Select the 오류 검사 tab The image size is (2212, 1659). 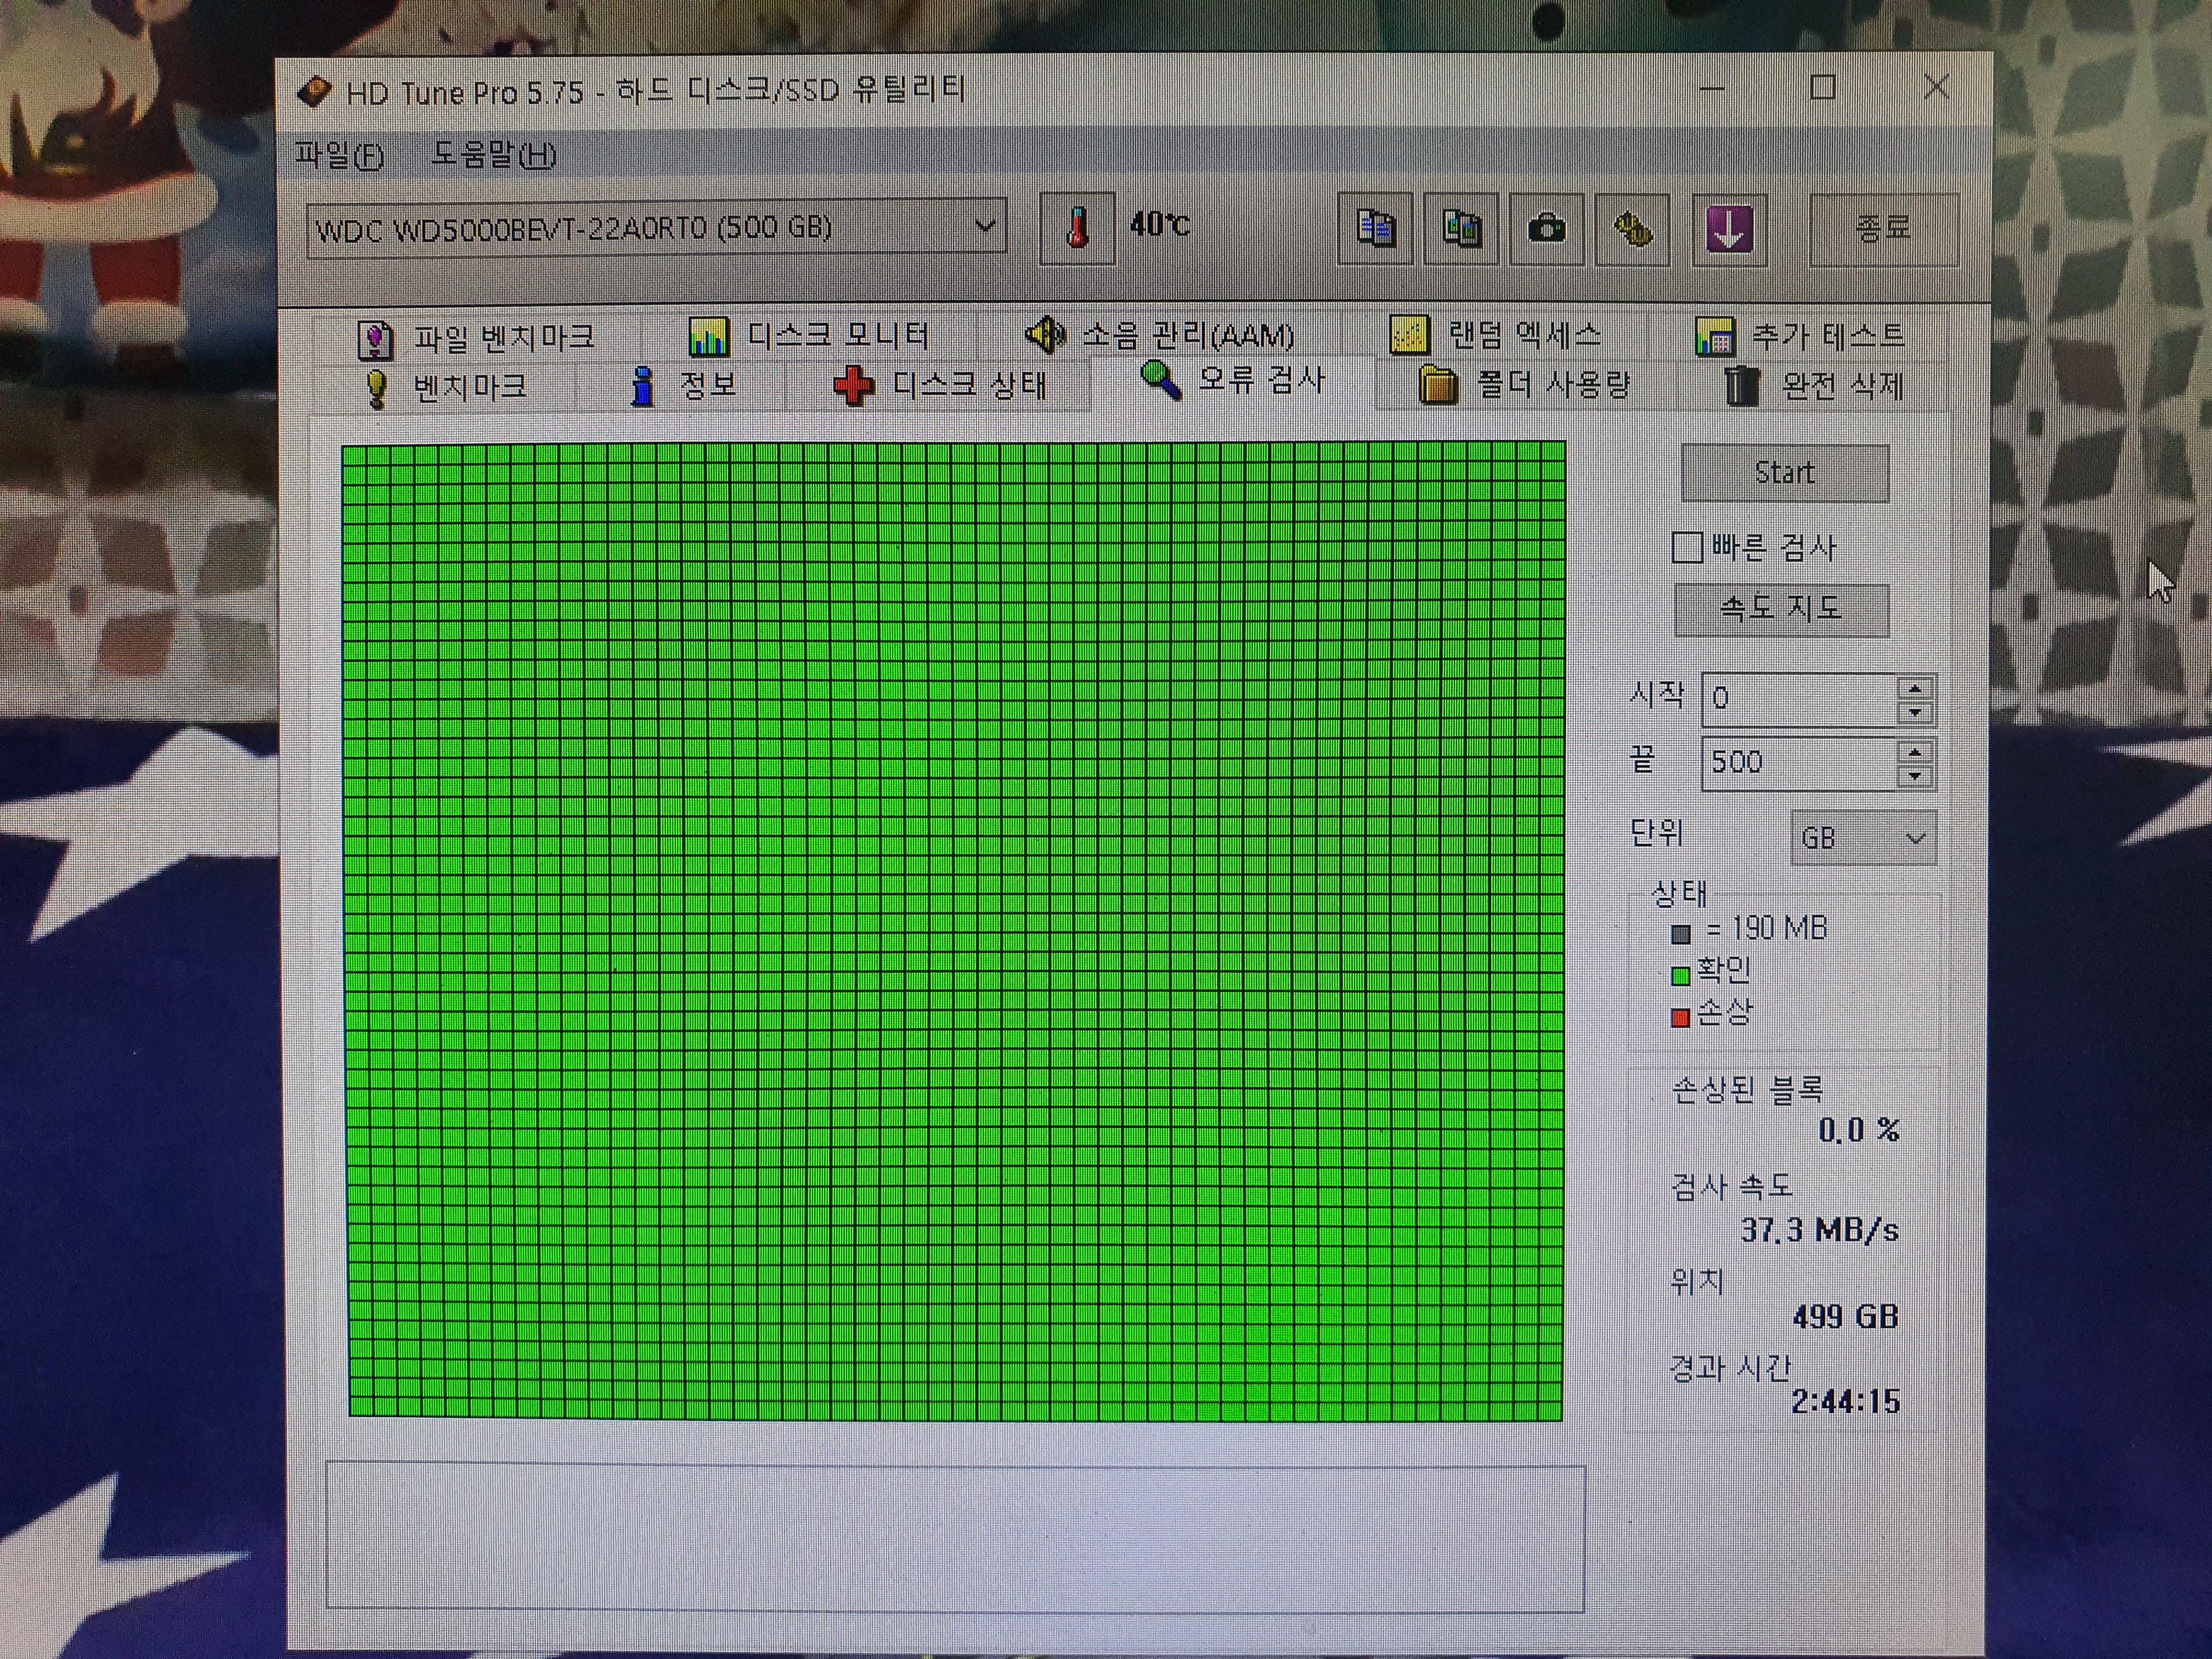[x=1233, y=381]
